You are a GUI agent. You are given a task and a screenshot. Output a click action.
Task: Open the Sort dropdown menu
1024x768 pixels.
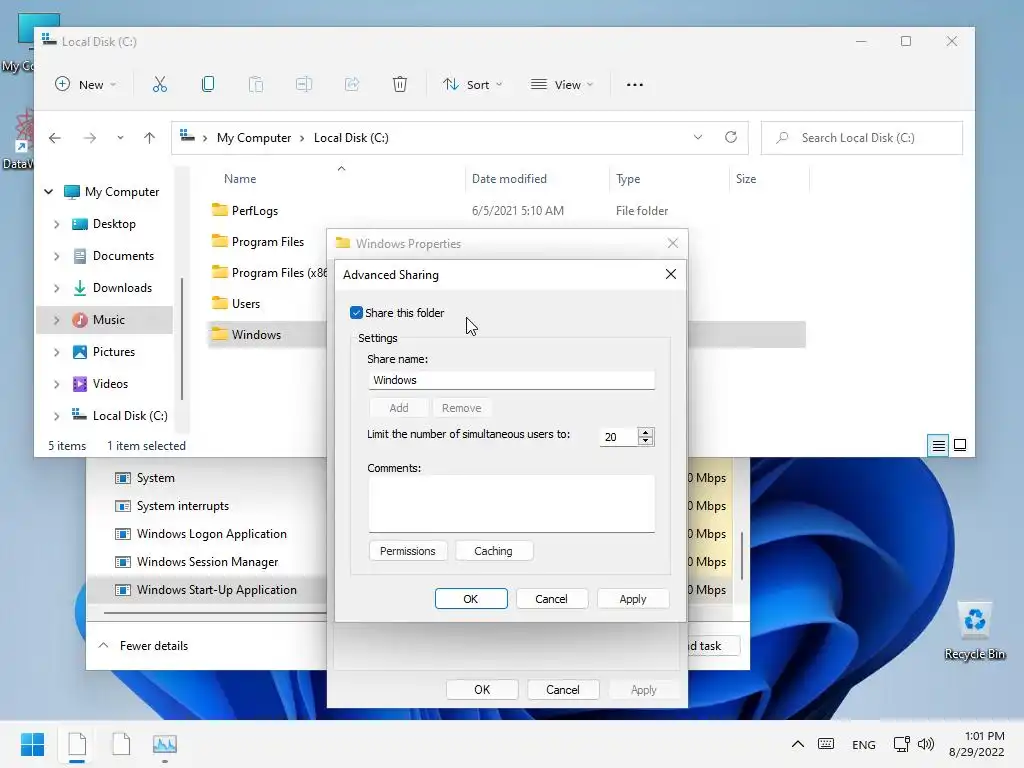click(473, 84)
